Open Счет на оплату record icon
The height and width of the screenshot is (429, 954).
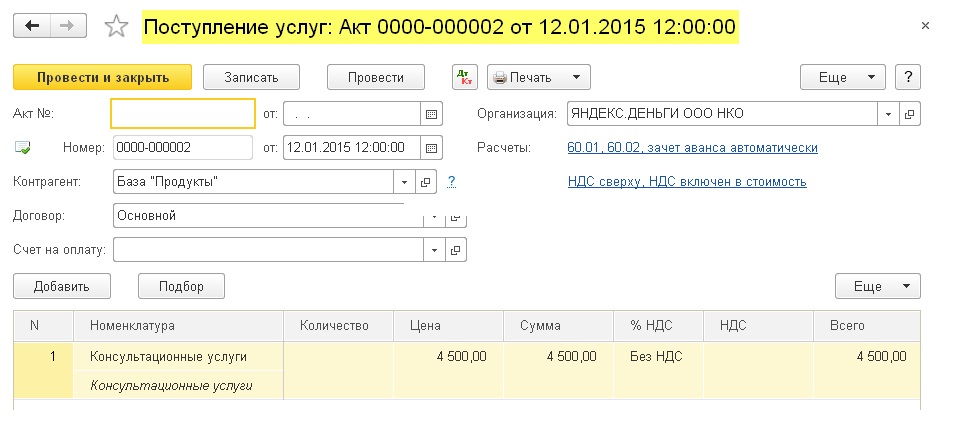456,250
